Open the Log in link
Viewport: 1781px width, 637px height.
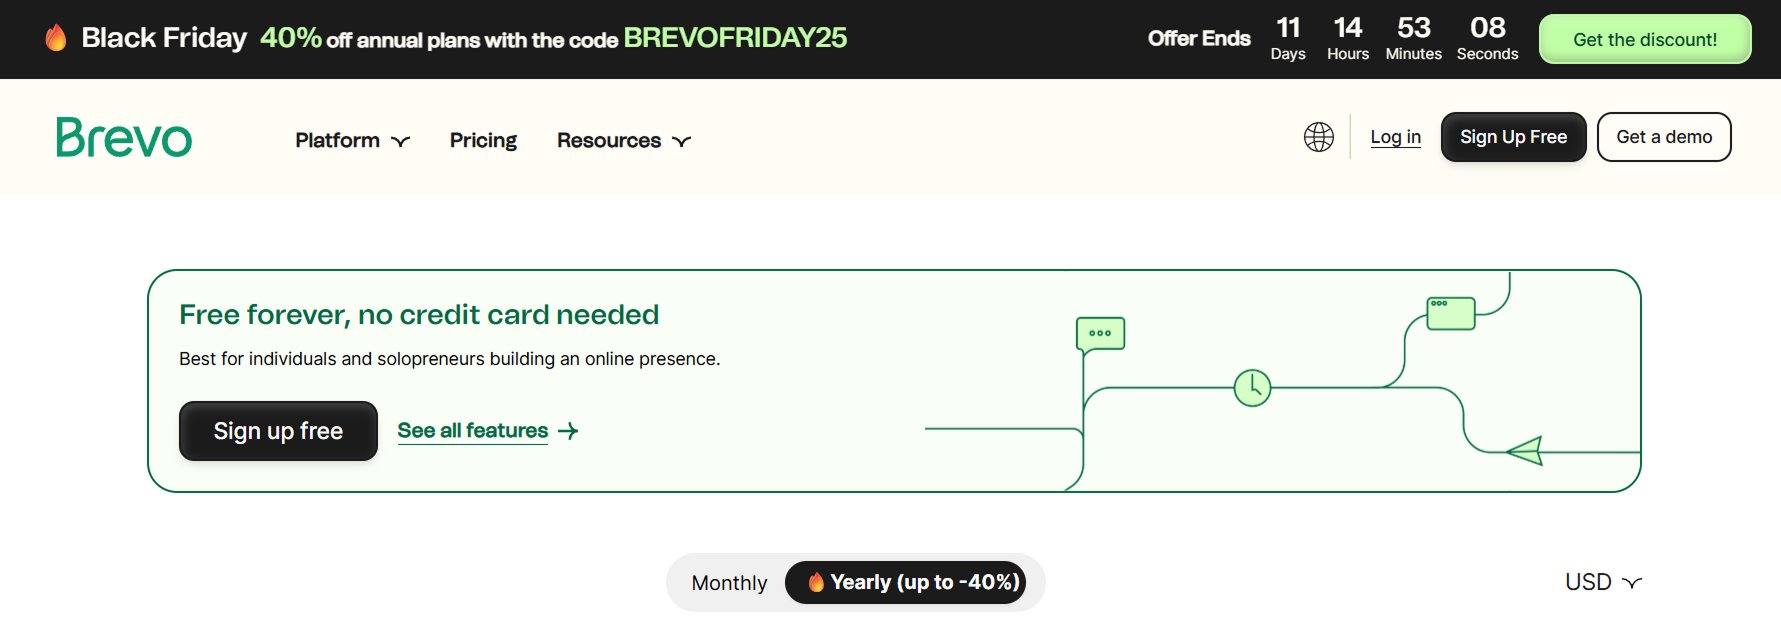tap(1395, 136)
